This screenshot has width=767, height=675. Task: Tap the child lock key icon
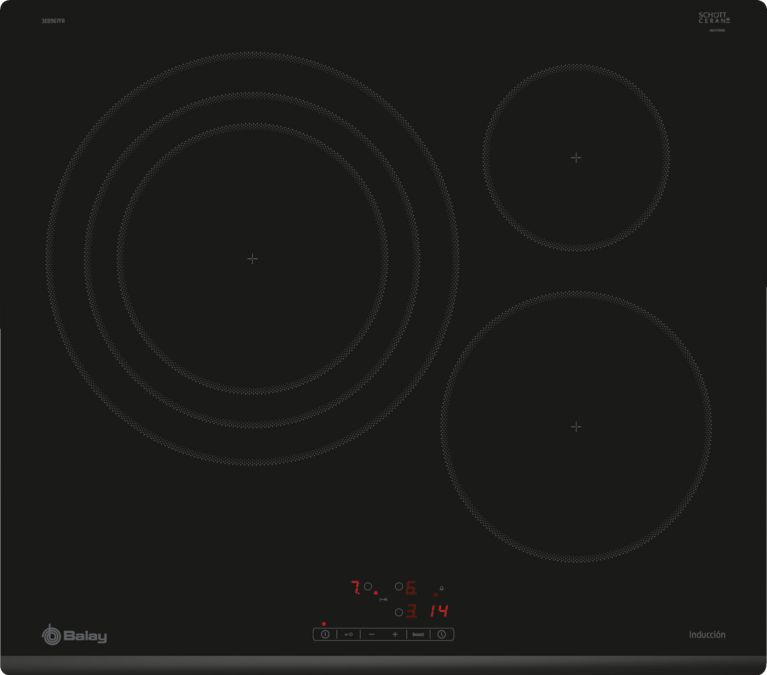(x=349, y=634)
